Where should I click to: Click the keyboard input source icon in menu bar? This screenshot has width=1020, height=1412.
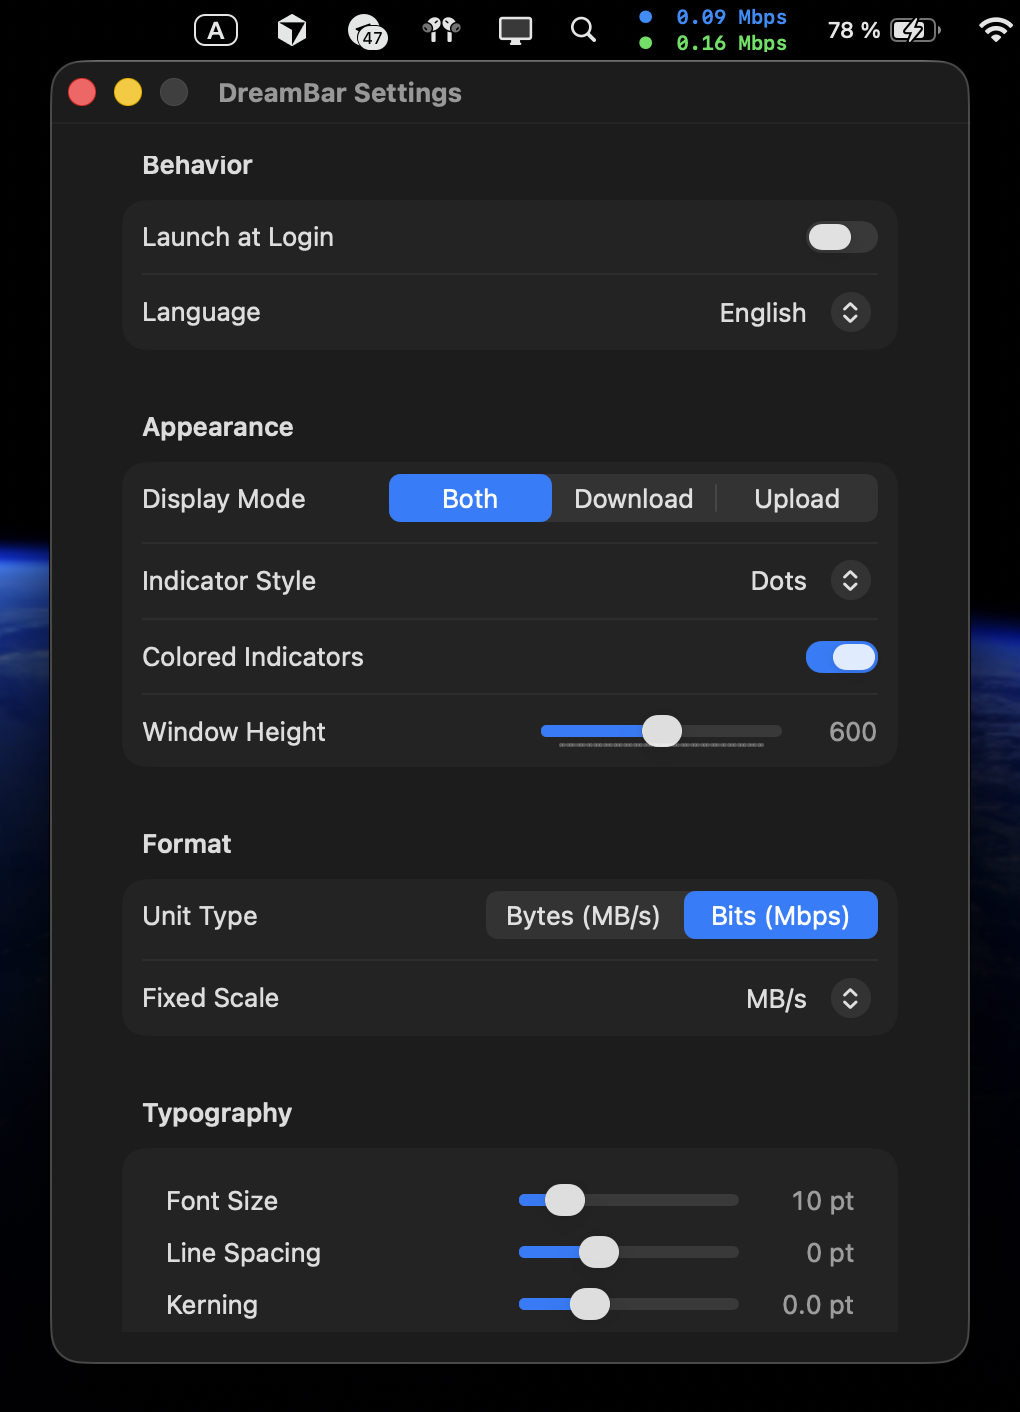point(216,31)
